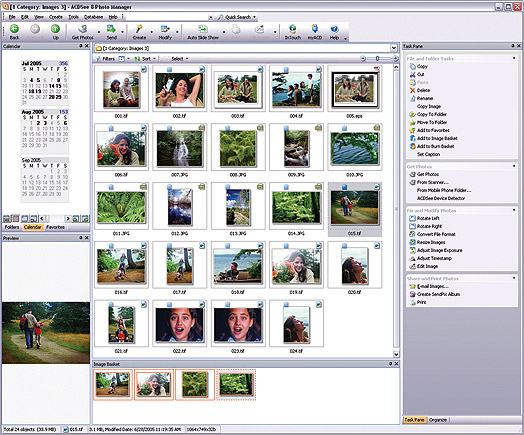Click the E-mail Images link
This screenshot has height=435, width=524.
[433, 286]
